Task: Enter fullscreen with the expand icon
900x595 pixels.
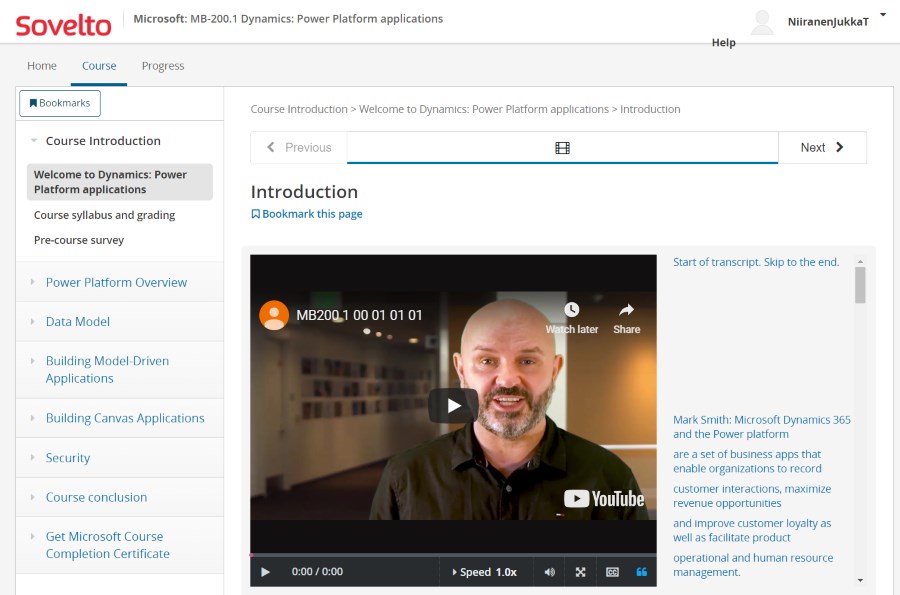Action: (x=581, y=572)
